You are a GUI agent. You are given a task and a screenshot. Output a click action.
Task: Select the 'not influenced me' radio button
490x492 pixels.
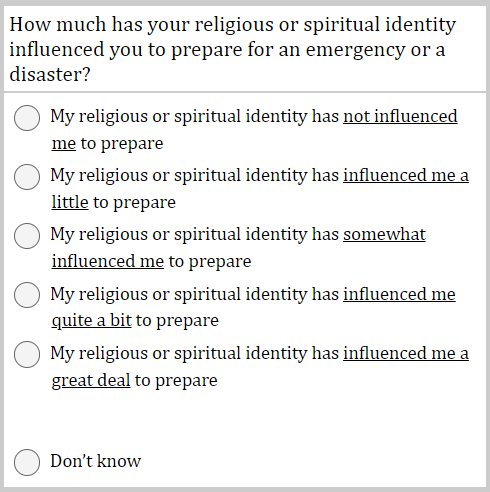point(27,118)
